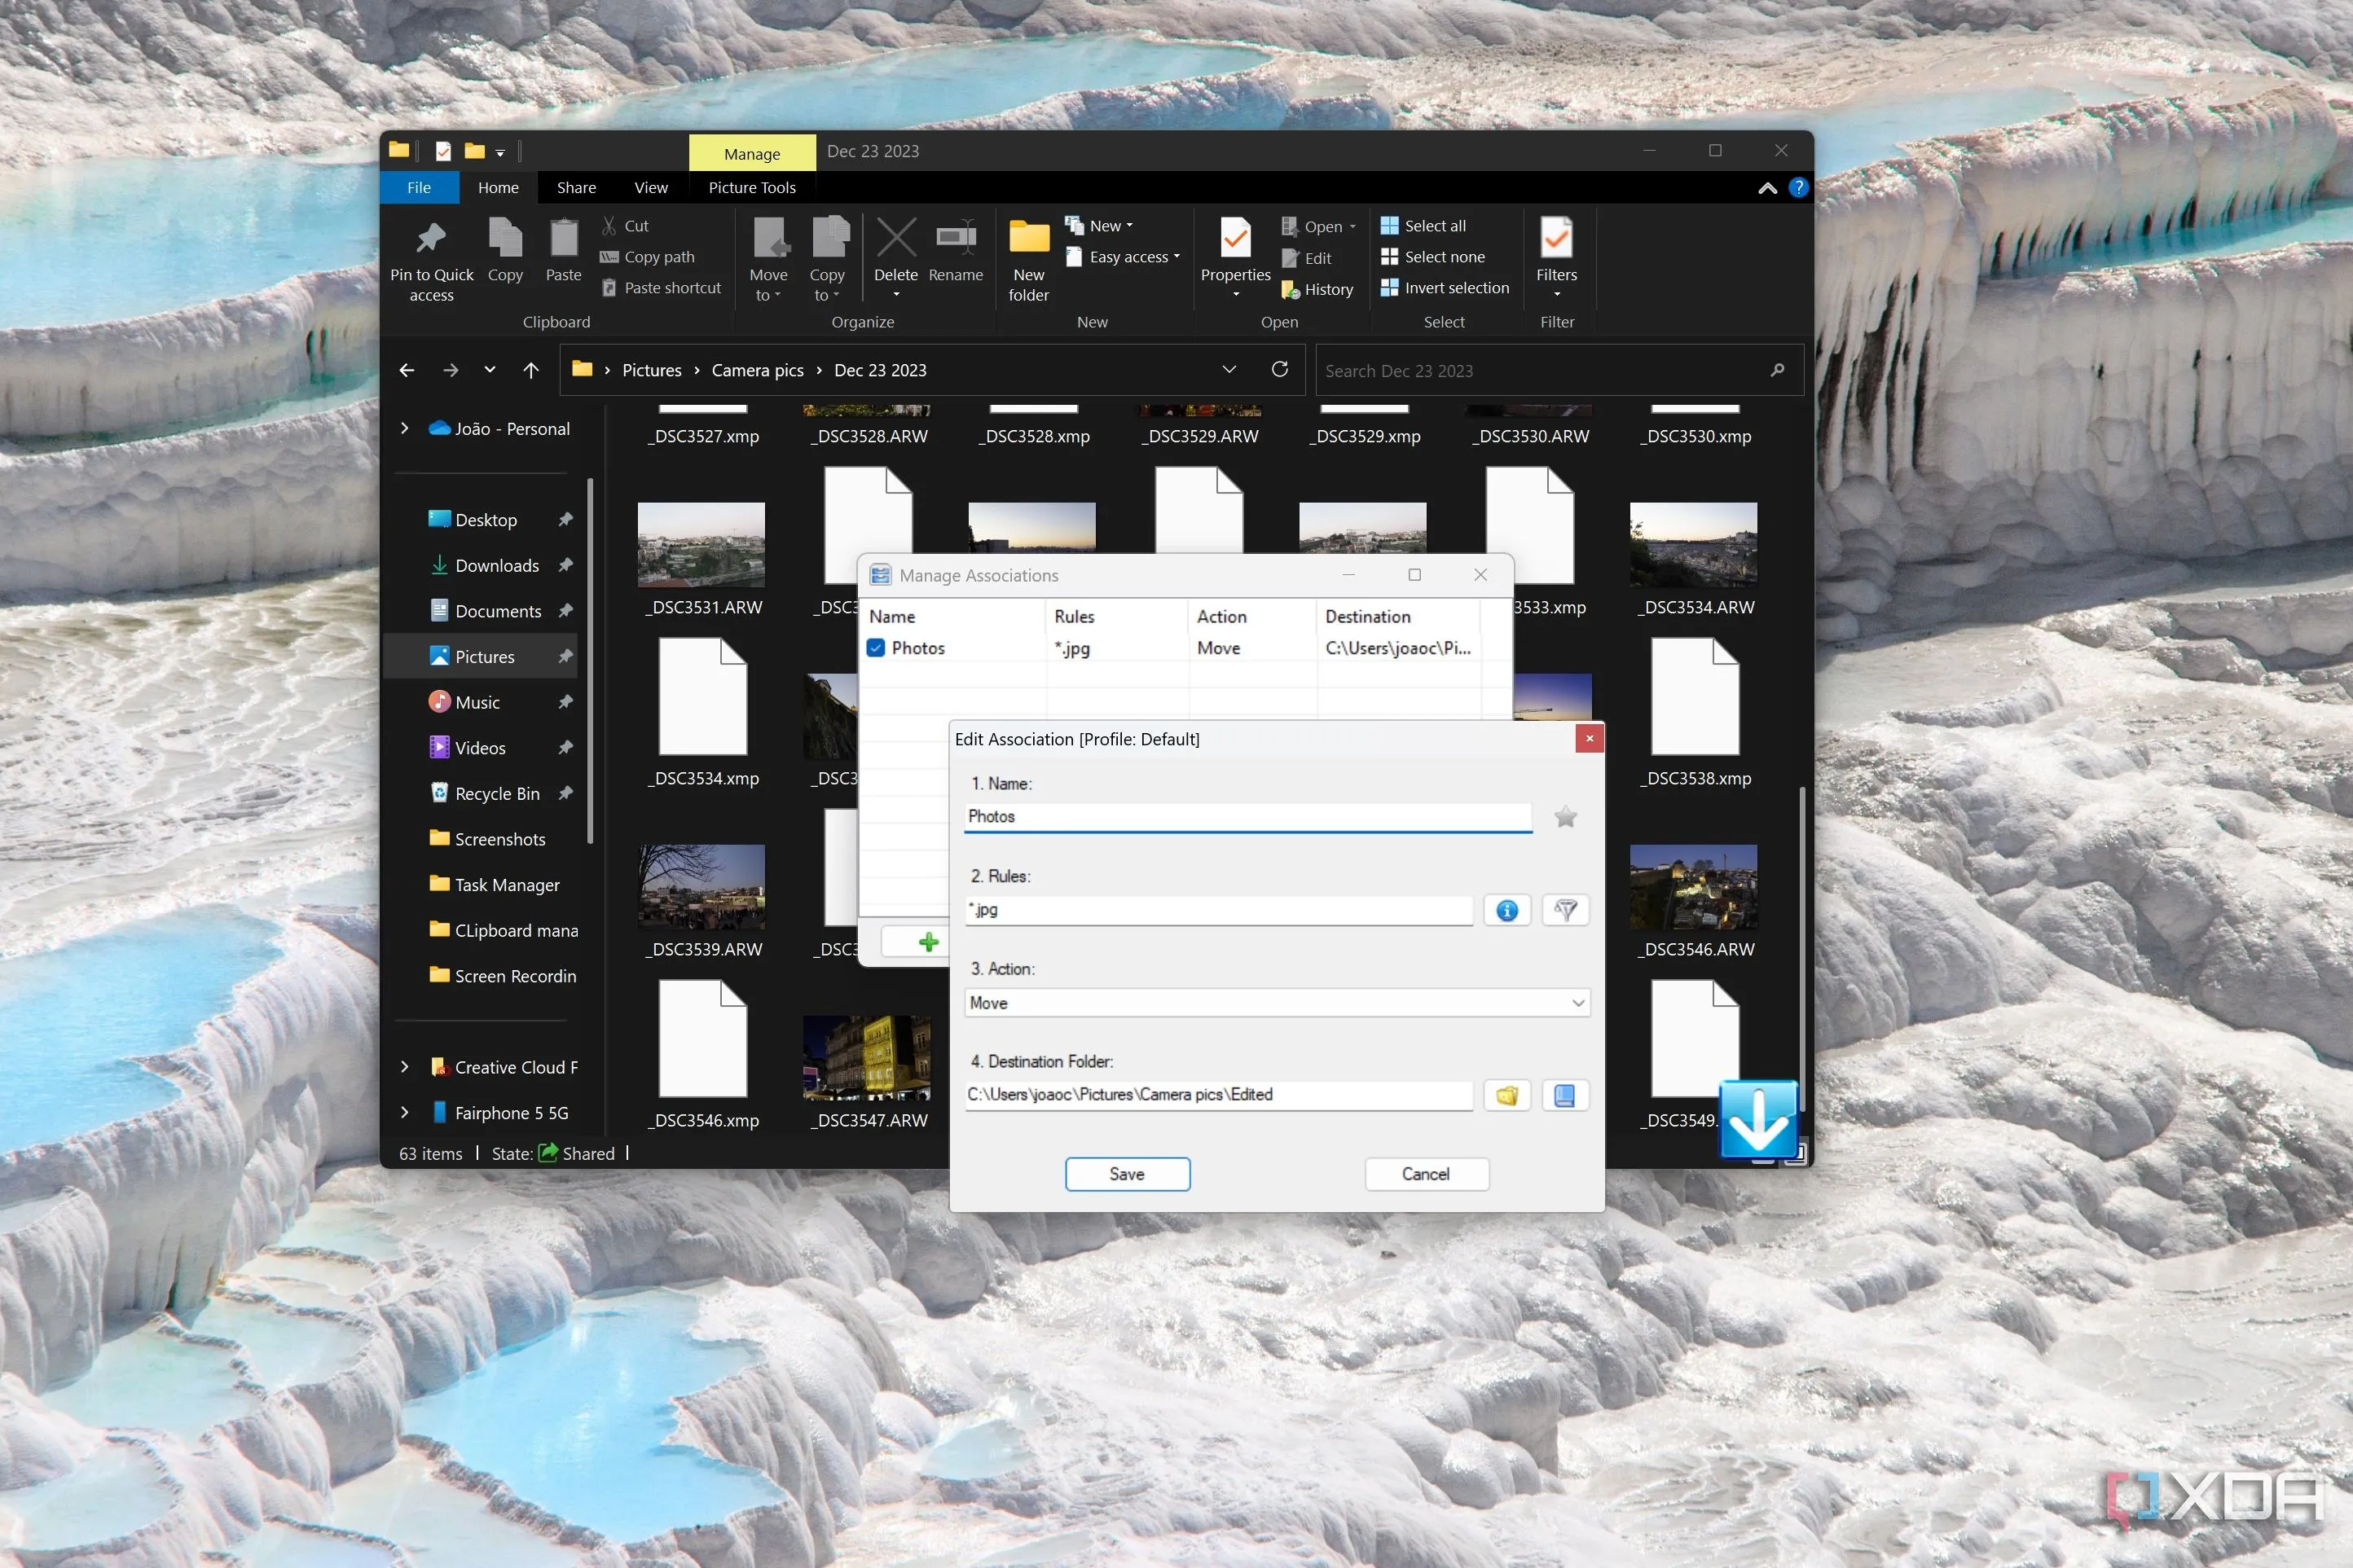Open the rules filter funnel icon

(x=1565, y=910)
